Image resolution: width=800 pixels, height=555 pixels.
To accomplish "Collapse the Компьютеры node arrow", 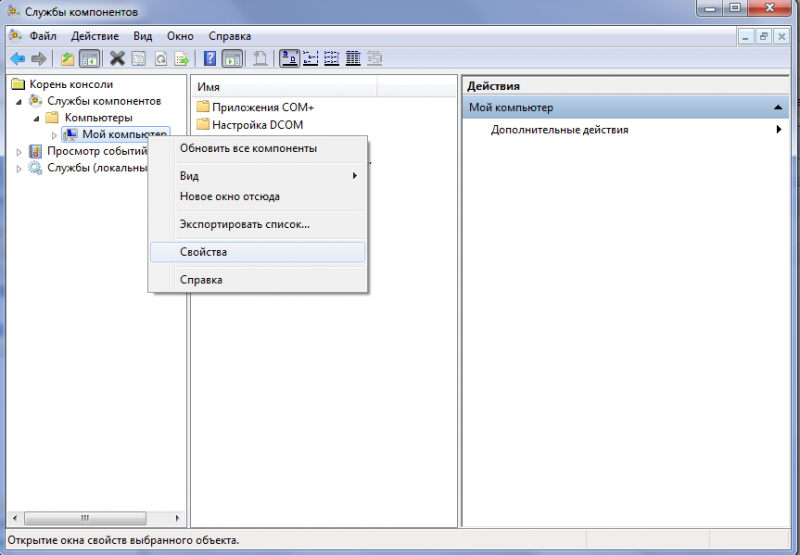I will point(36,119).
